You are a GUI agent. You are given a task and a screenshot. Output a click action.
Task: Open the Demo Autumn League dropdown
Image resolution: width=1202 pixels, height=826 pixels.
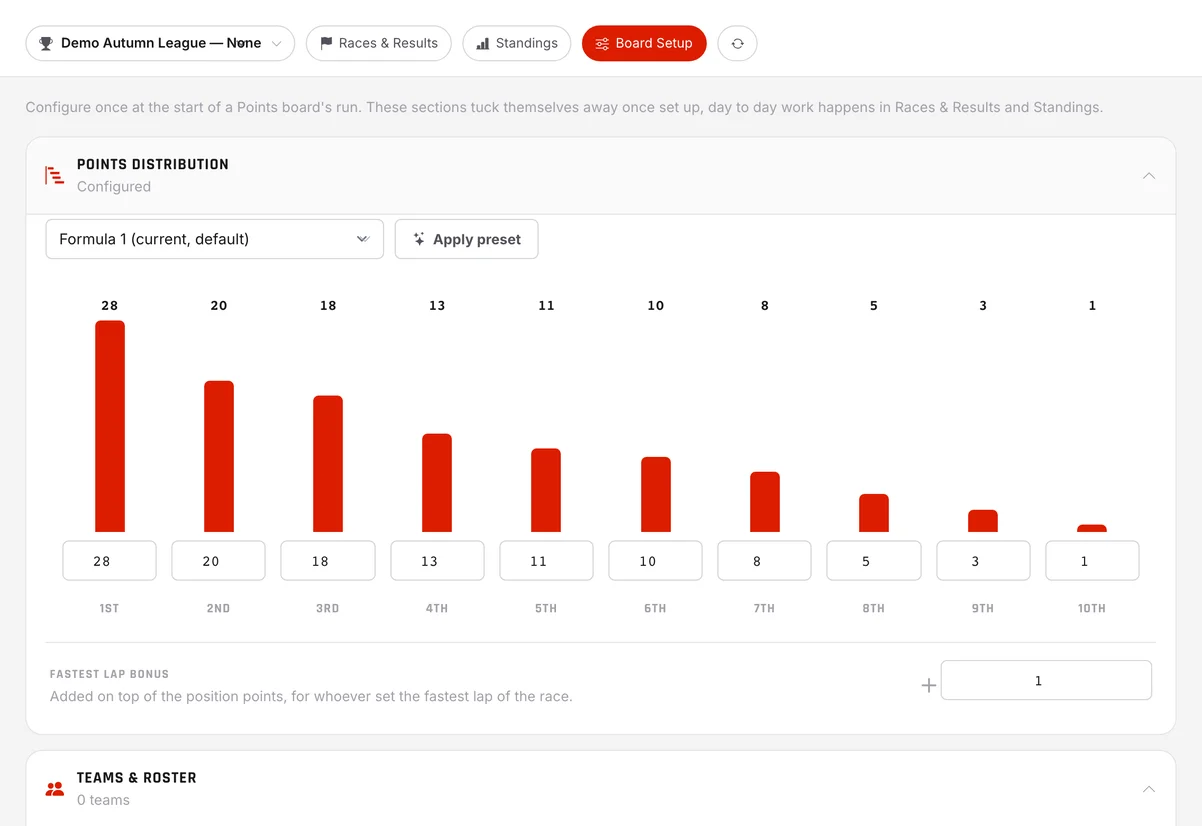(x=160, y=44)
